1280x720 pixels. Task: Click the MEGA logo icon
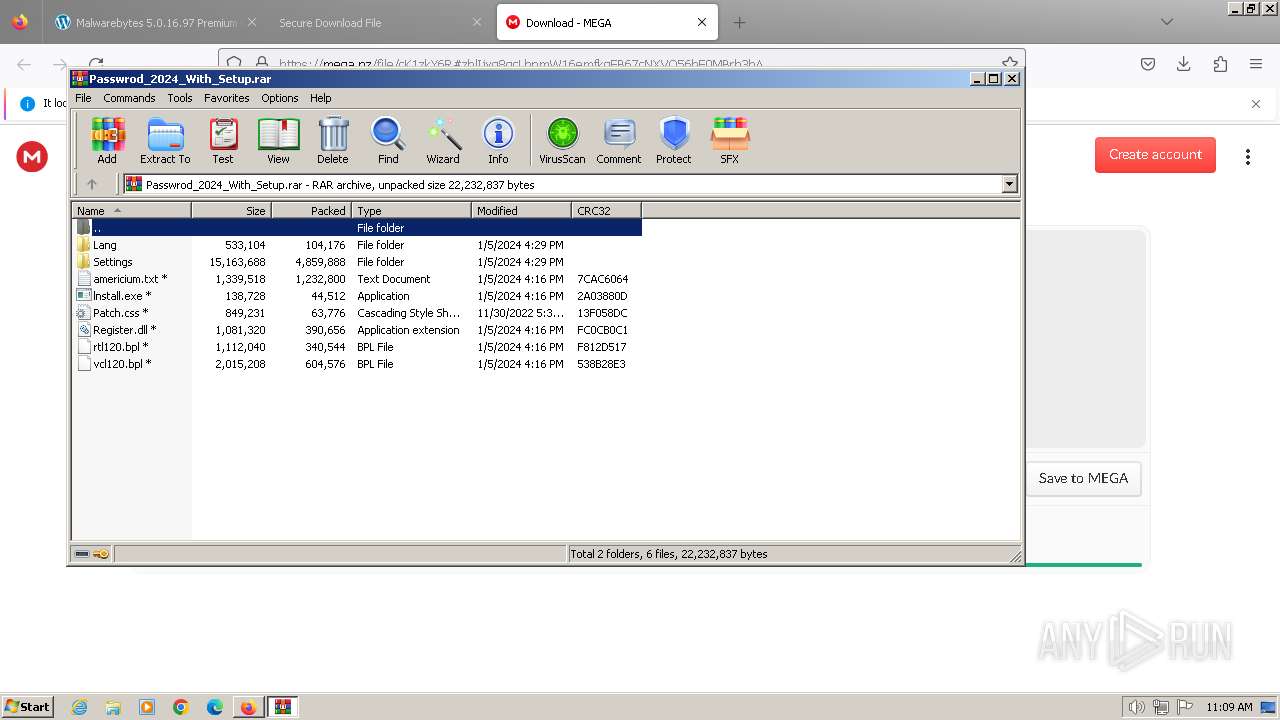pos(32,156)
